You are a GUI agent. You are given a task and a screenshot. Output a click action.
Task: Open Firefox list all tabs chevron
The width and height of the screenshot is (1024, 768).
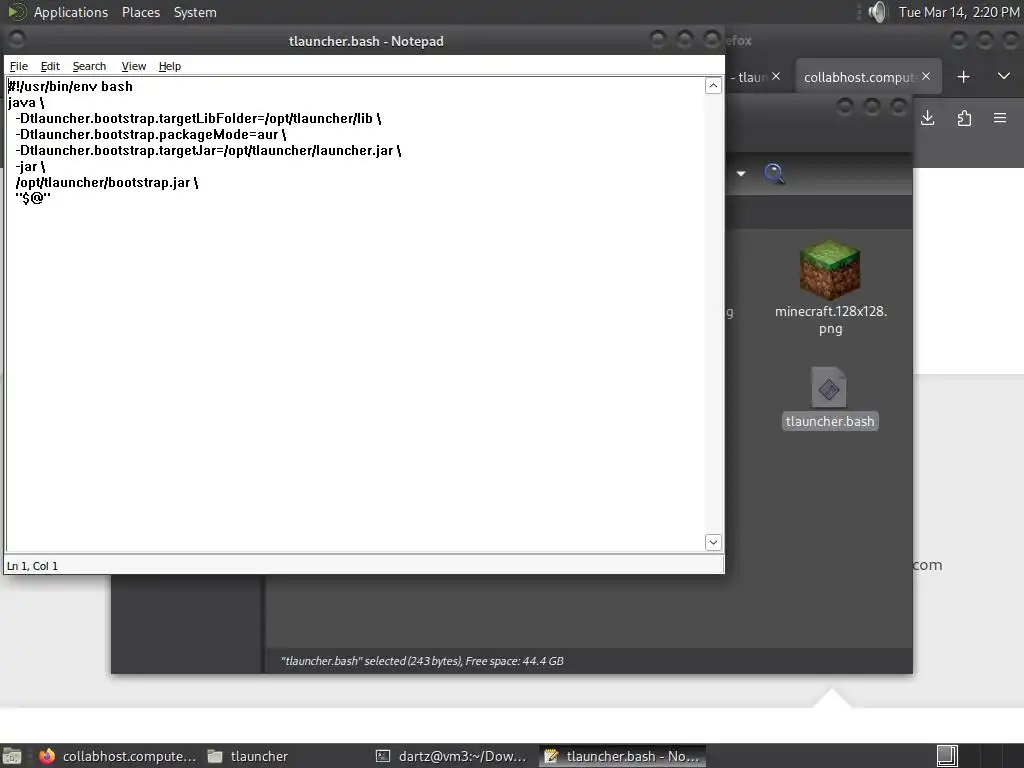click(x=1004, y=76)
